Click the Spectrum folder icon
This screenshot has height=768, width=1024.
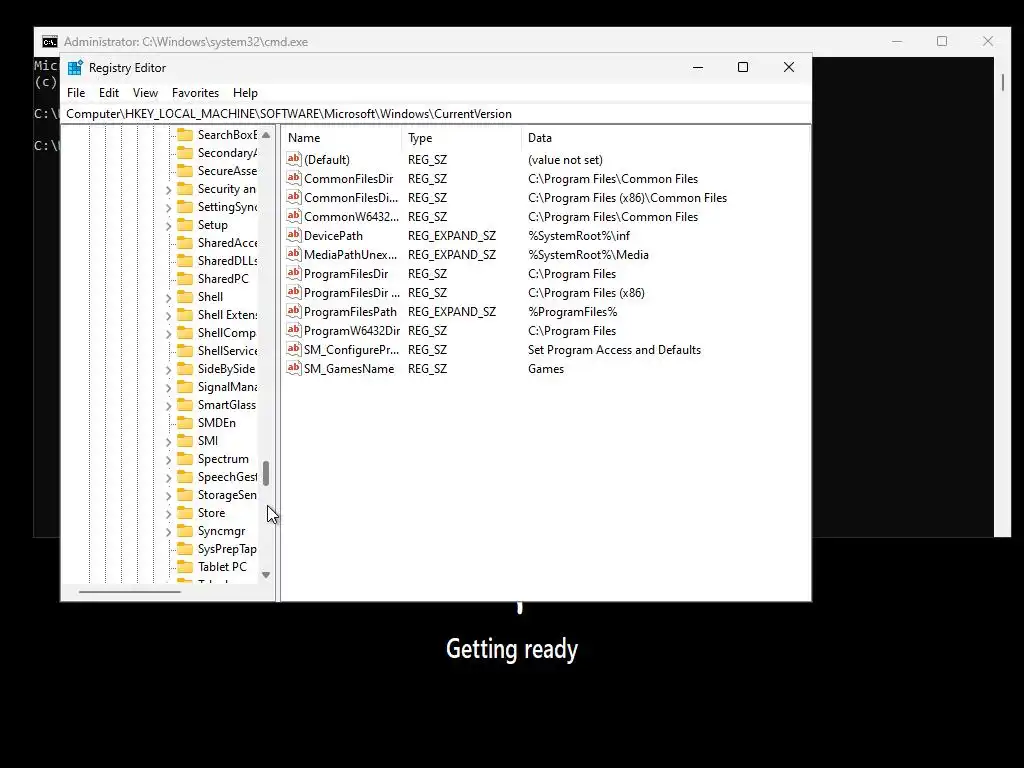[185, 459]
